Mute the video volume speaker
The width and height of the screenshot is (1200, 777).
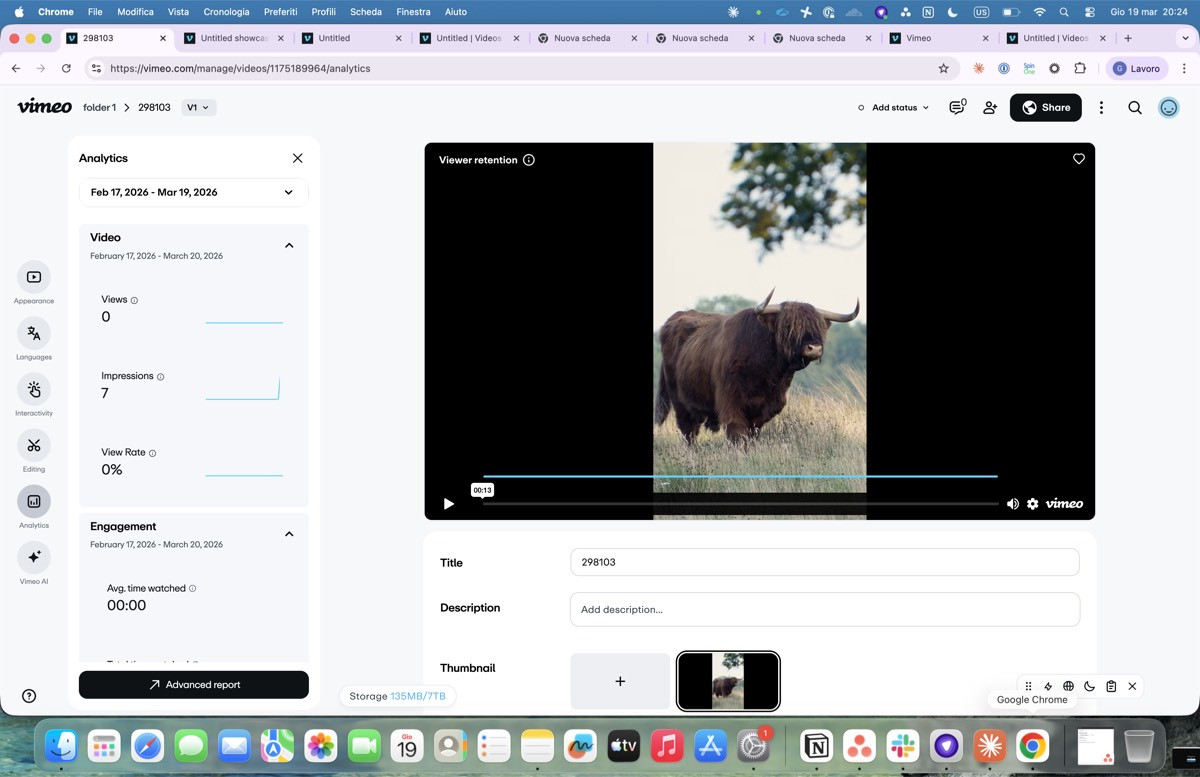[1012, 504]
